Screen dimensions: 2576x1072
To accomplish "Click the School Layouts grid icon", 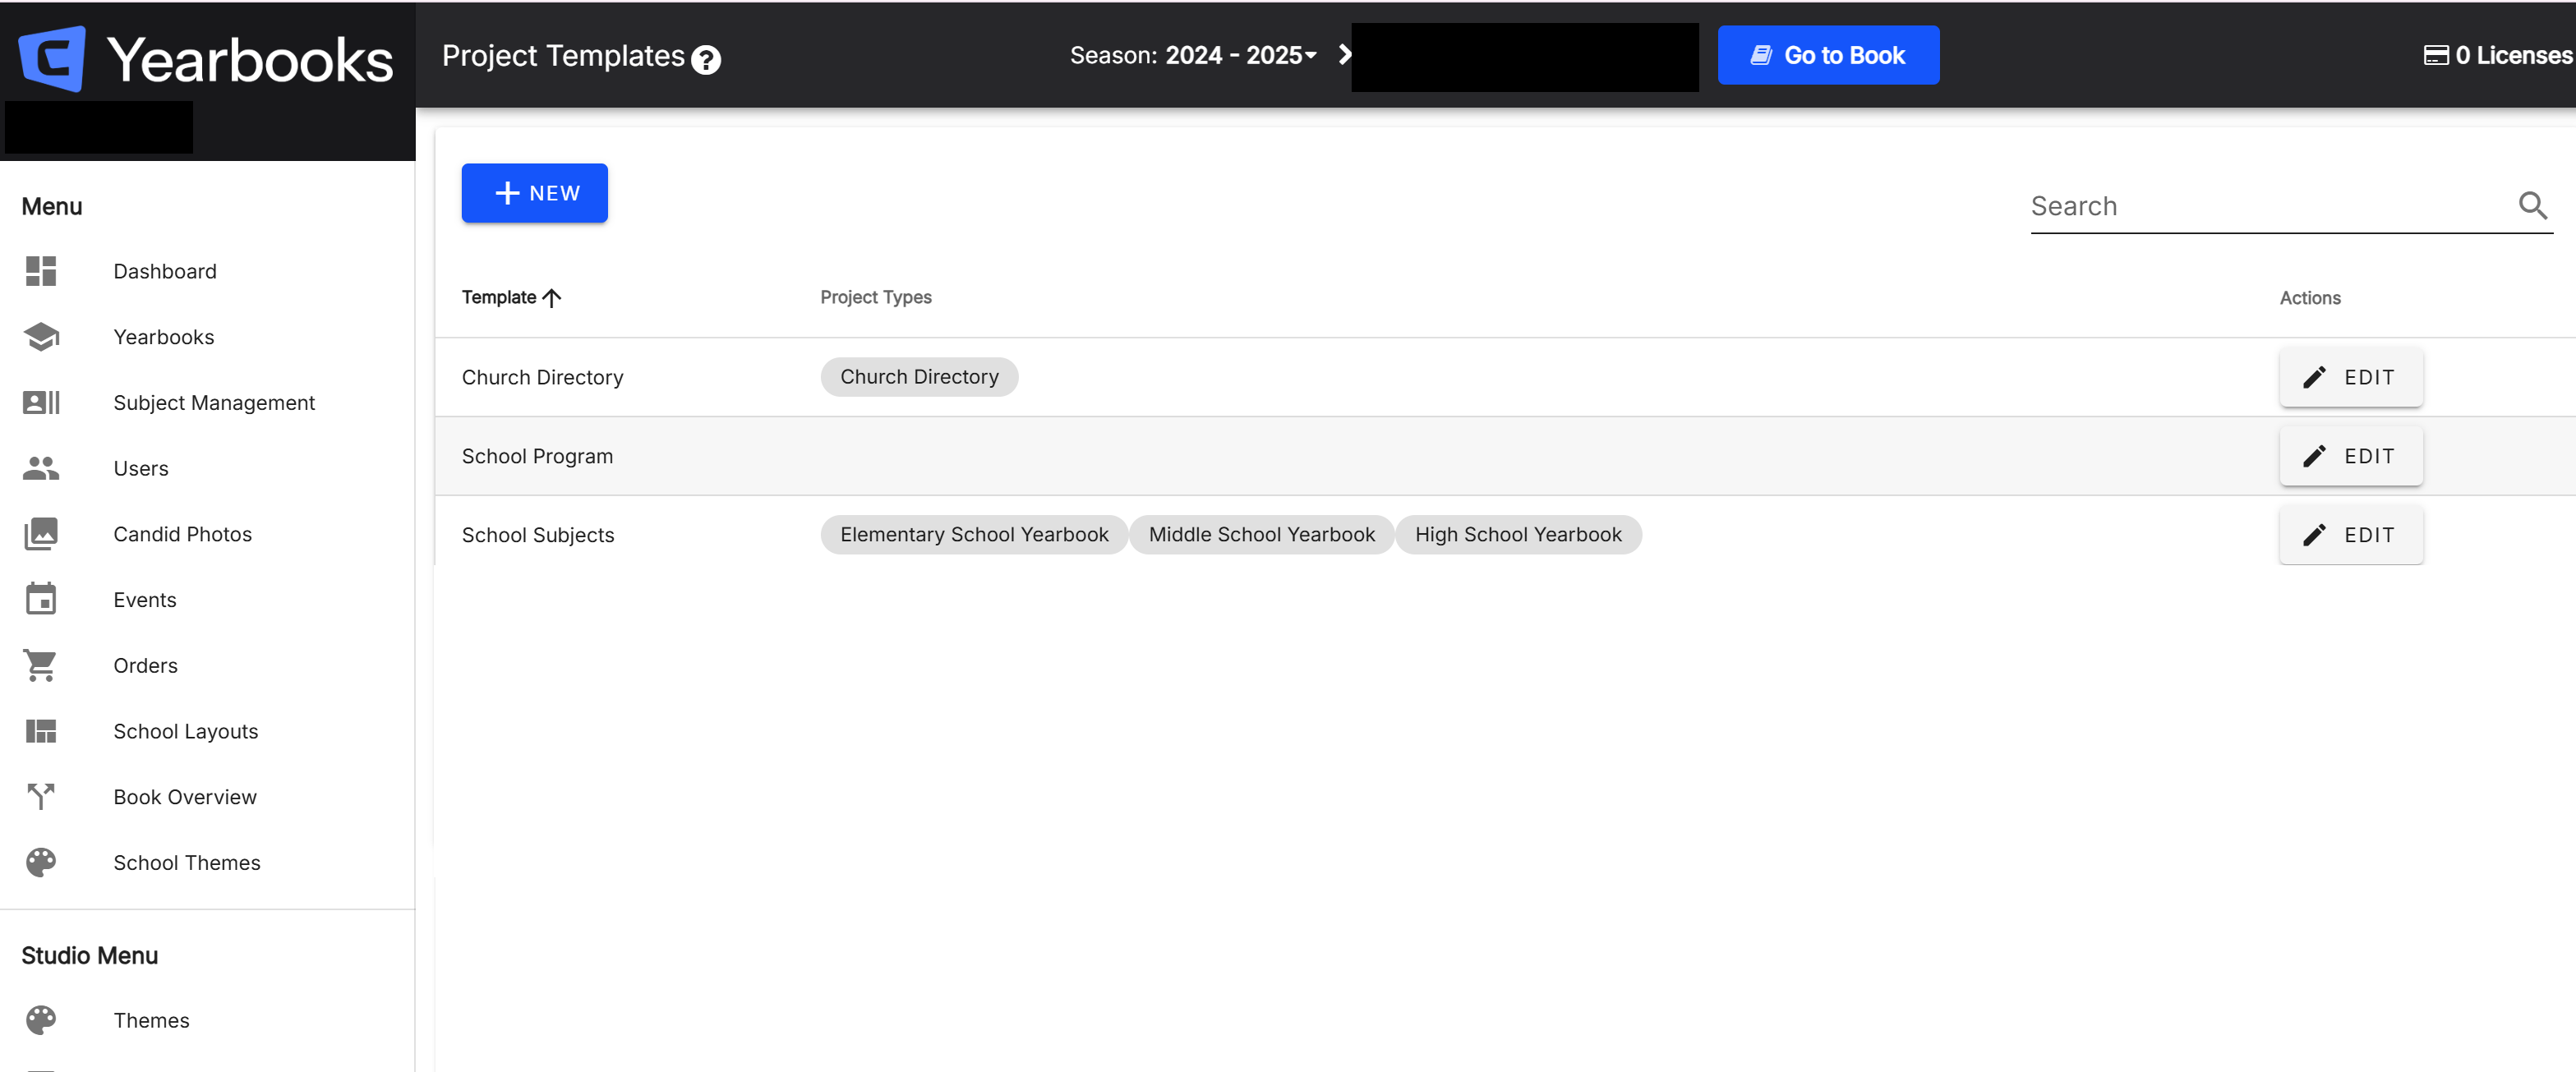I will click(x=41, y=731).
